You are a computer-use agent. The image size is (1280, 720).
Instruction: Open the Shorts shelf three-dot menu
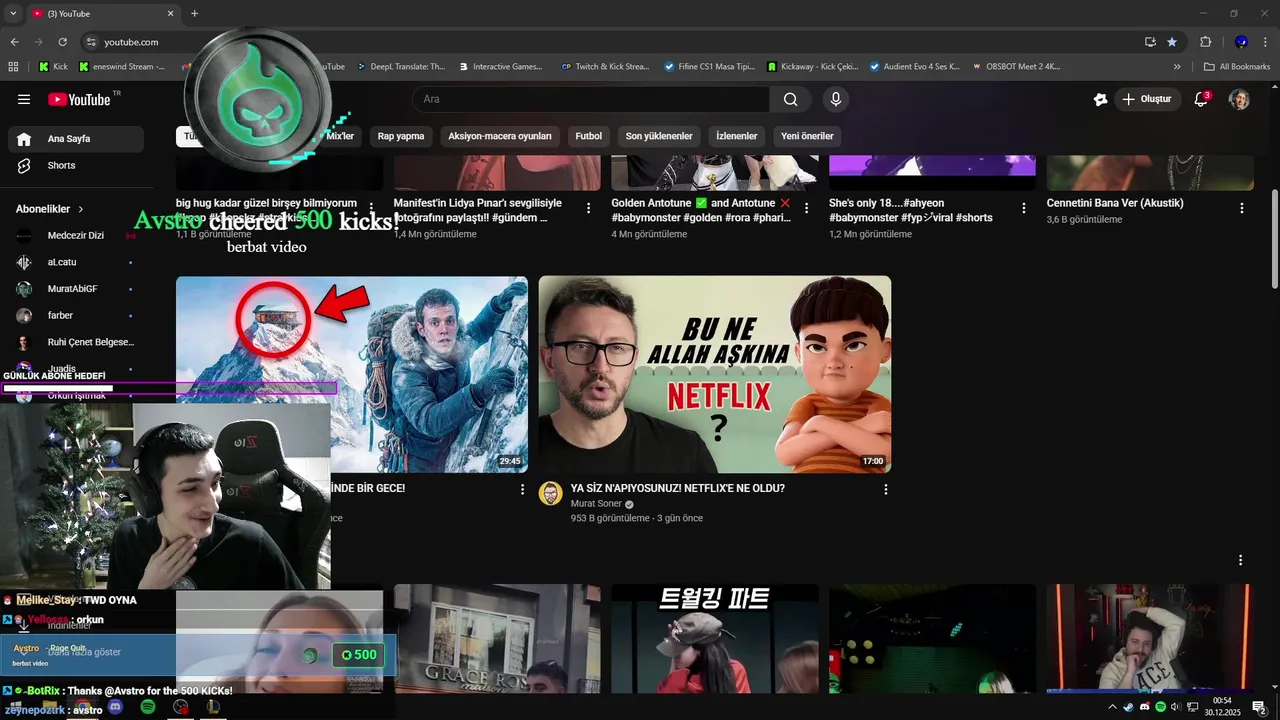[1241, 560]
